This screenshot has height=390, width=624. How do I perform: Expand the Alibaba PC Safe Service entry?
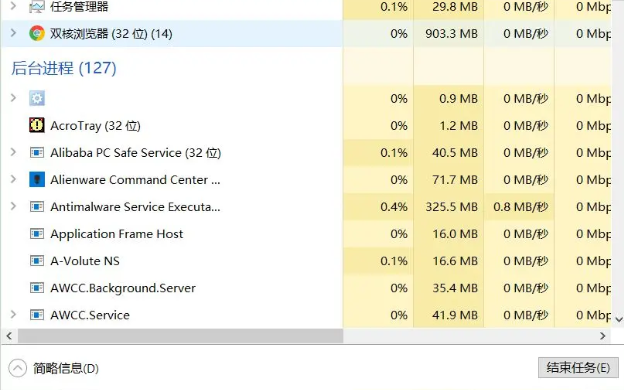click(13, 152)
